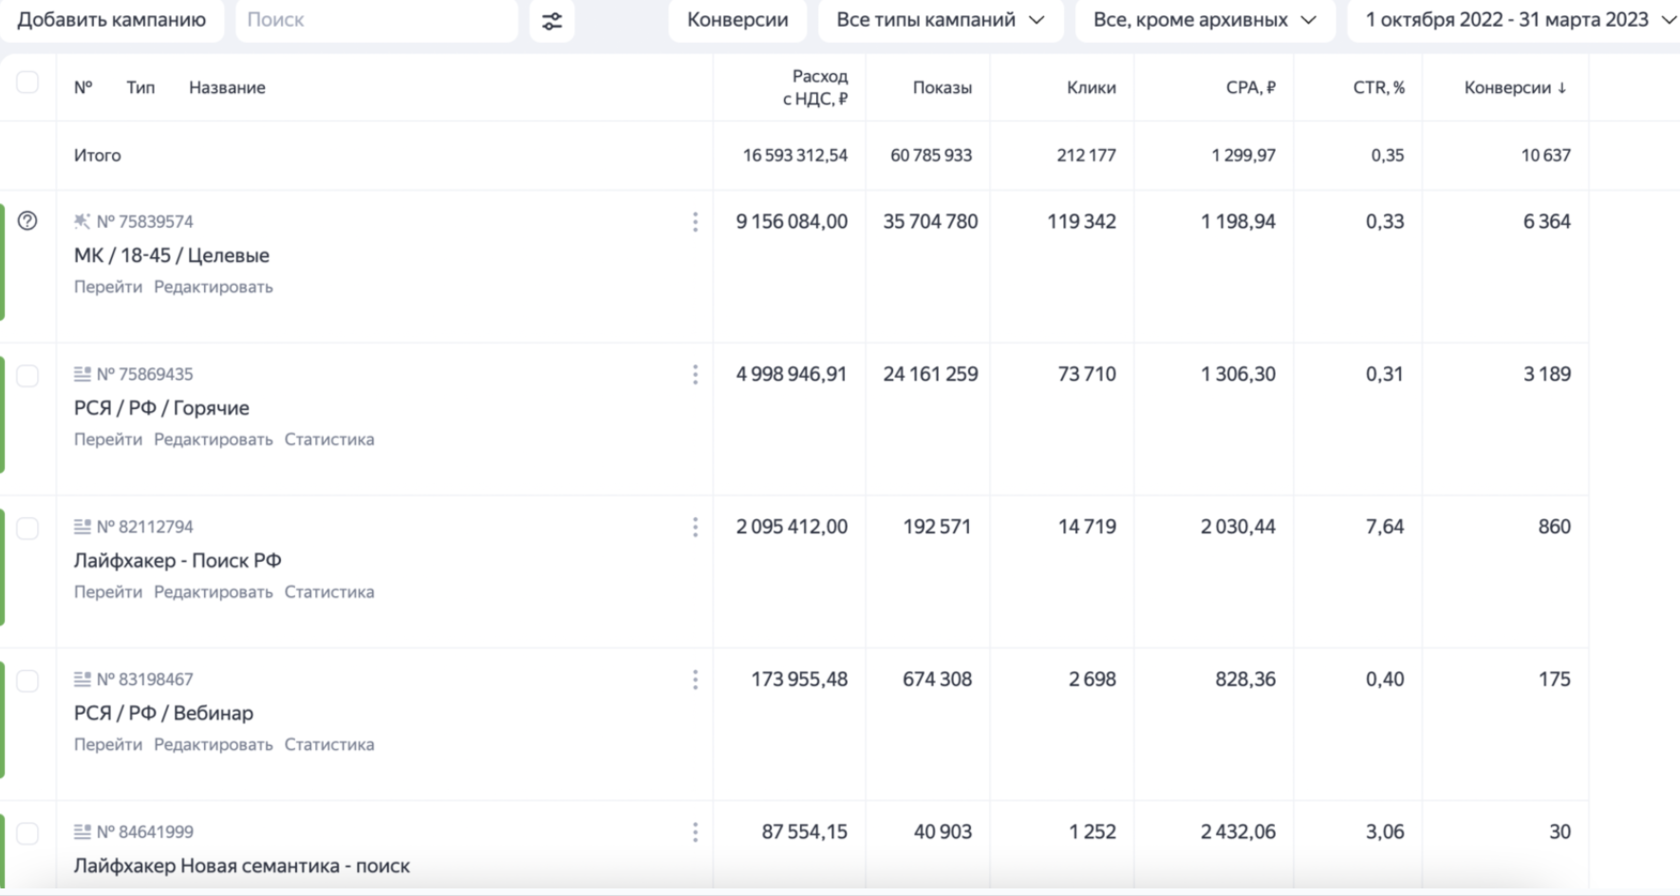Expand the Все типы кампаний dropdown
This screenshot has height=896, width=1680.
point(940,20)
